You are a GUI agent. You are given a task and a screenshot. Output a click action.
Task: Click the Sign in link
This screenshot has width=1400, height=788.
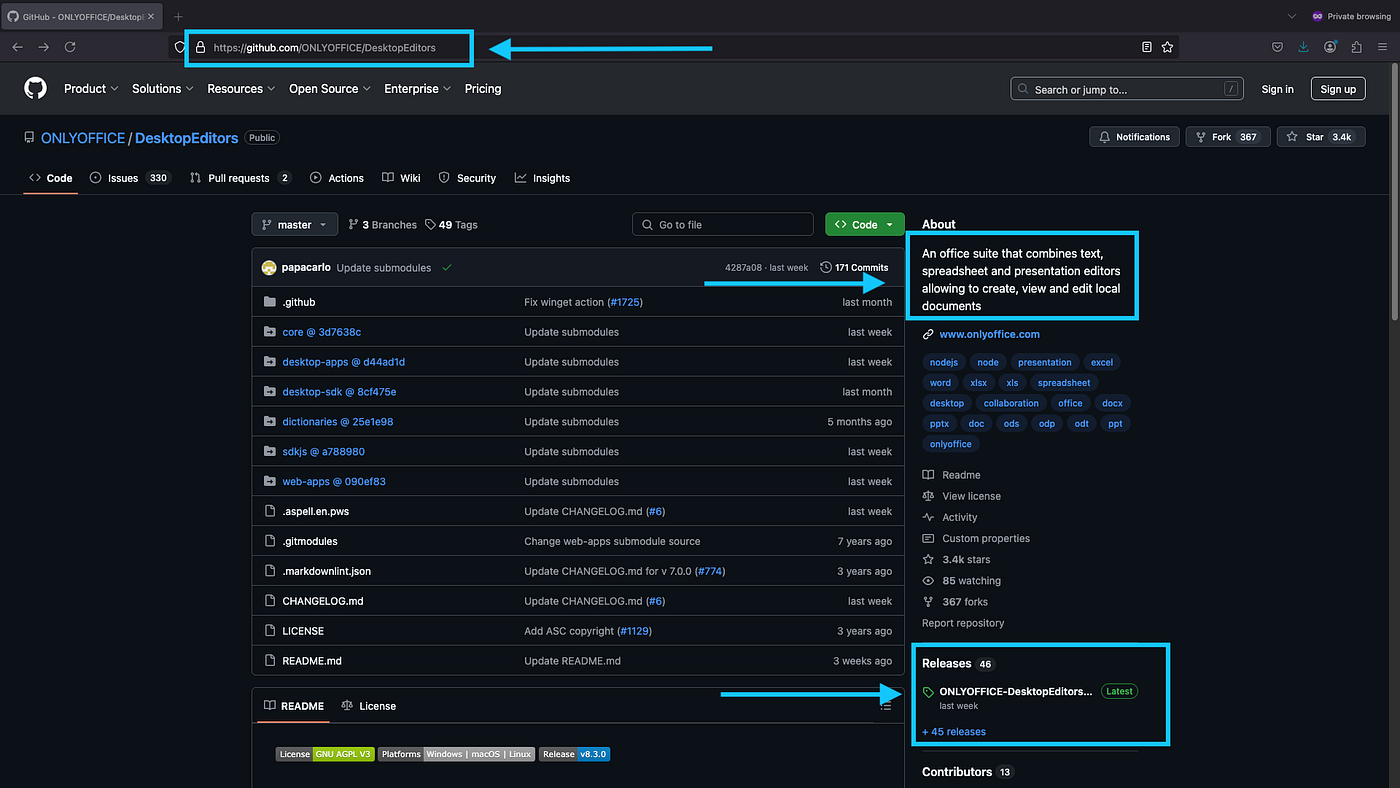point(1277,89)
